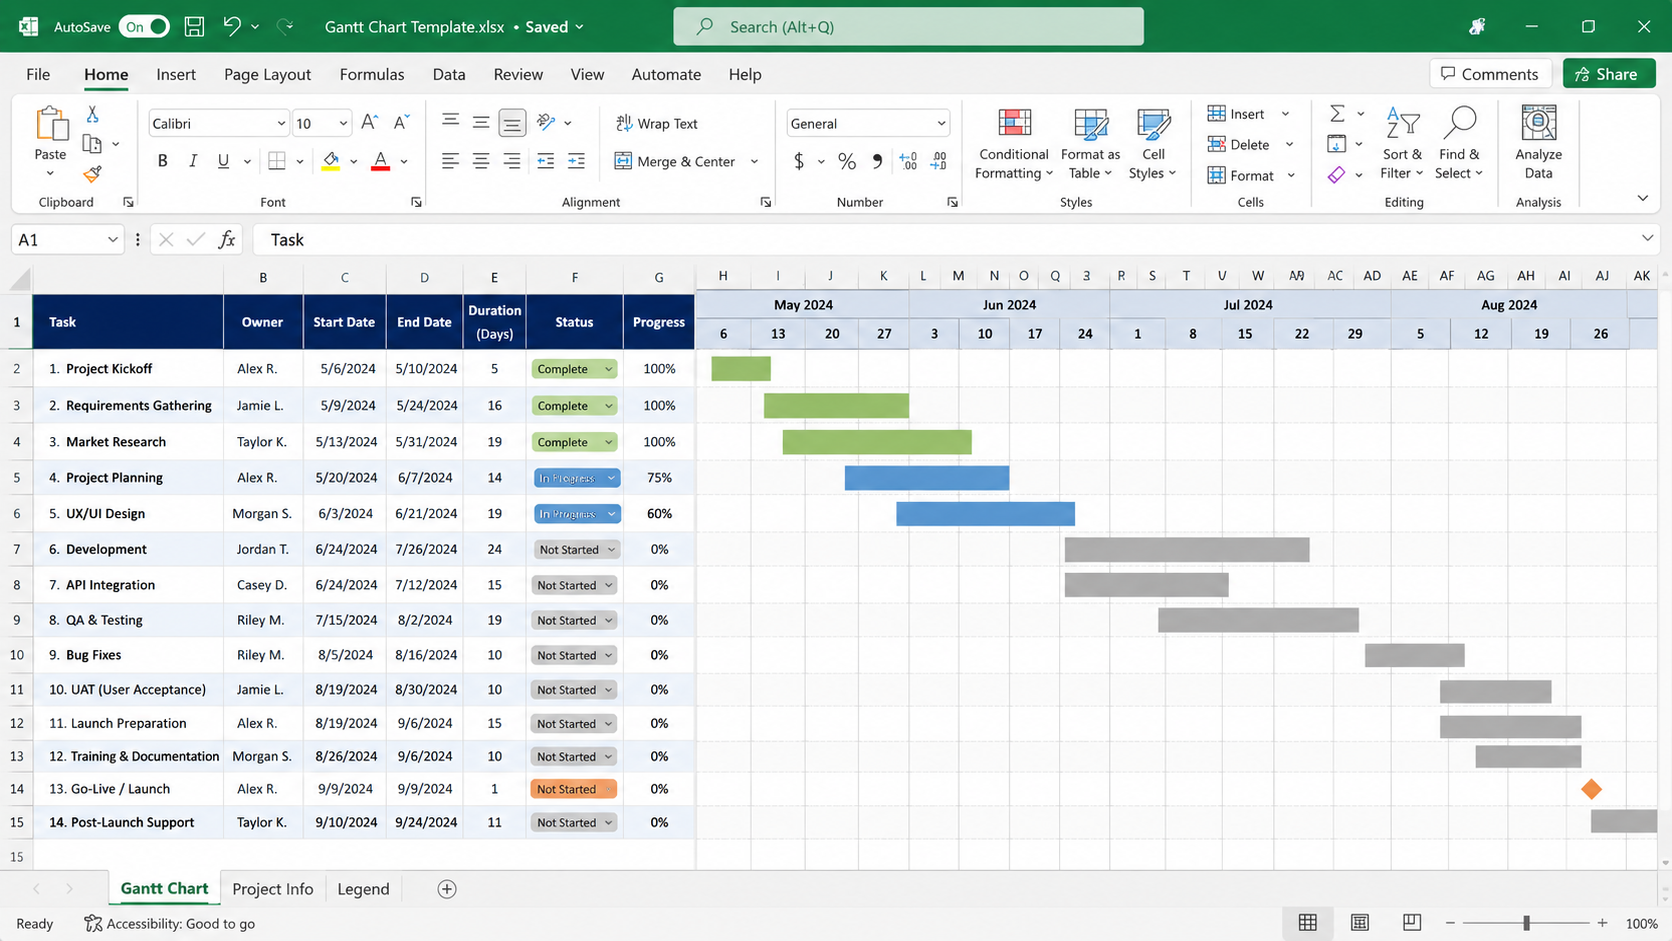The height and width of the screenshot is (941, 1672).
Task: Turn off the AutoSave switch
Action: [144, 27]
